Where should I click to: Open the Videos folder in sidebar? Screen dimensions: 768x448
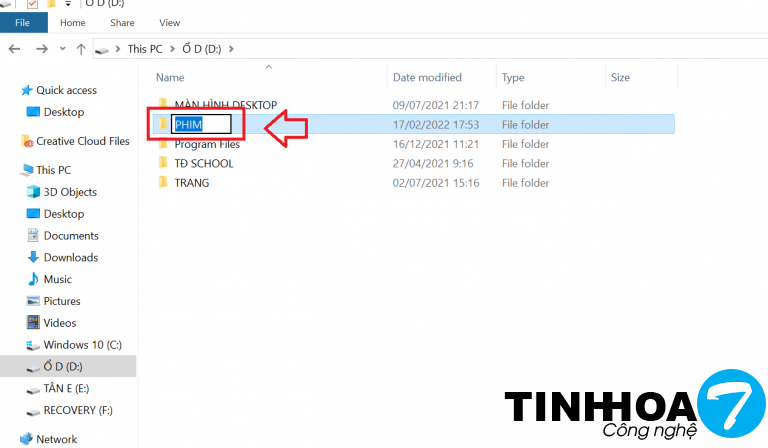[59, 323]
